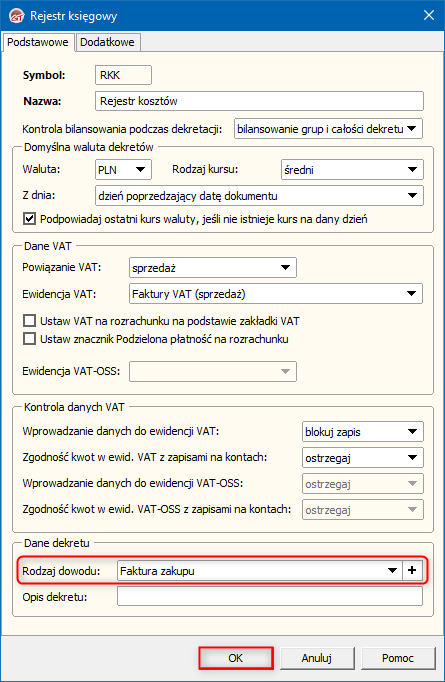Screen dimensions: 445x682
Task: Click the plus icon beside Rodzaj dowodu
Action: [412, 570]
